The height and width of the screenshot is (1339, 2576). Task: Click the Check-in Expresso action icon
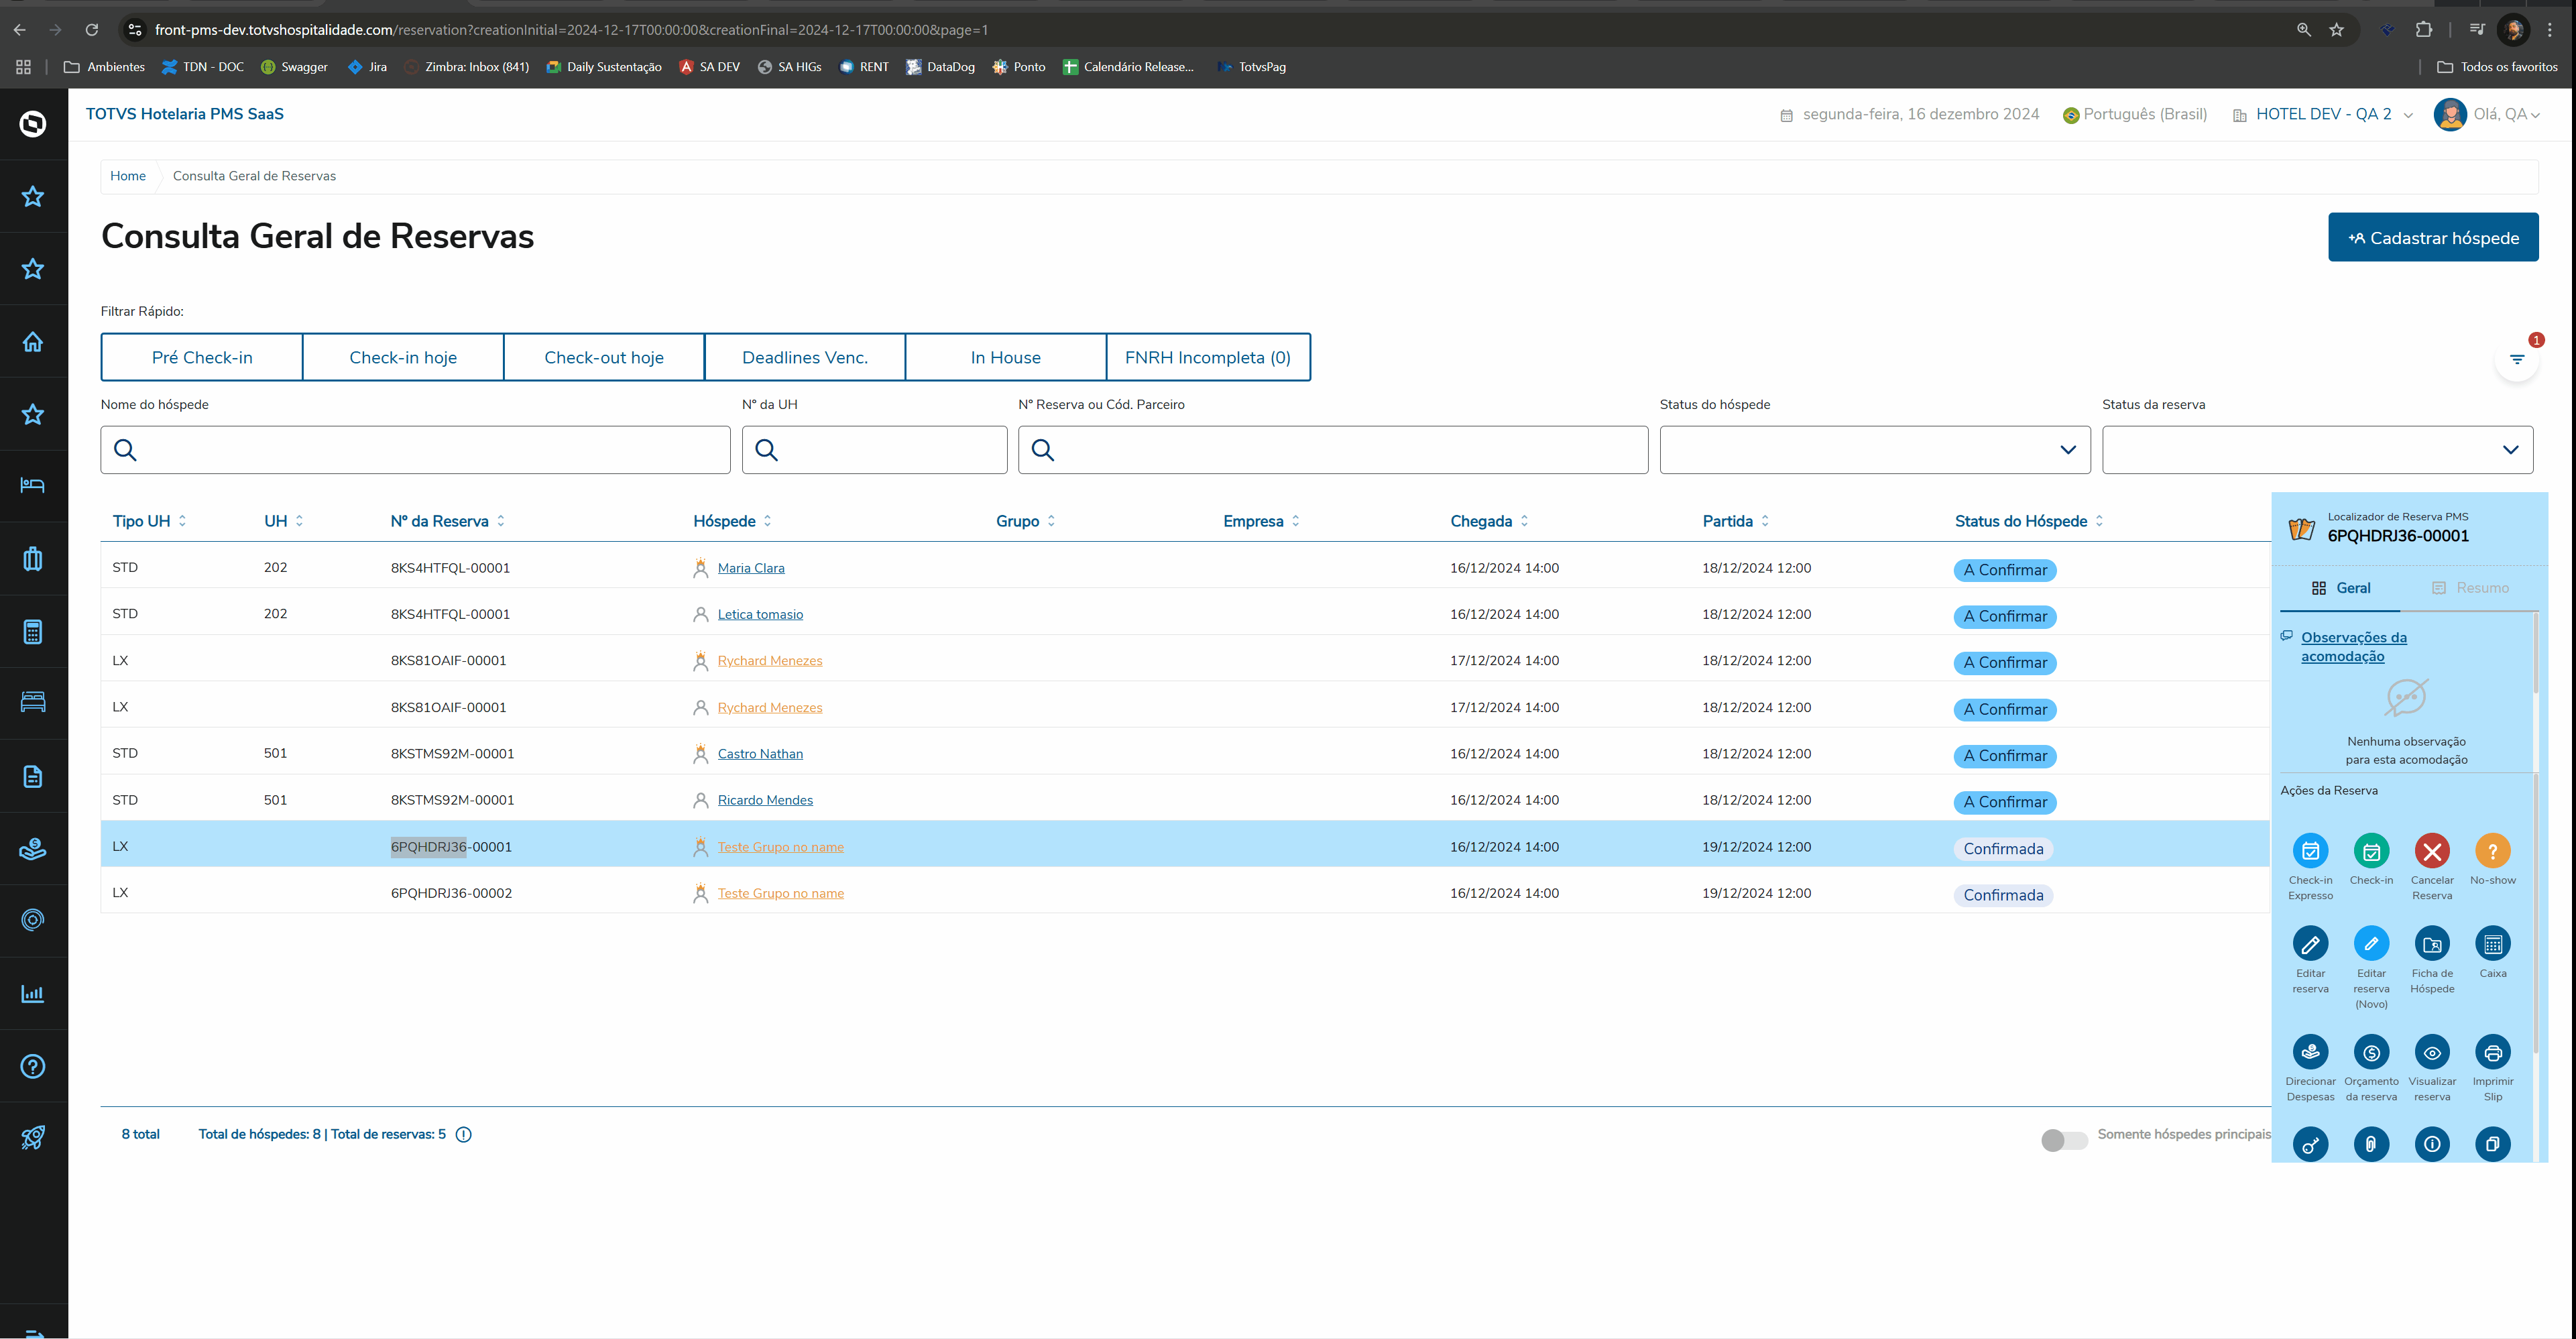(x=2310, y=851)
